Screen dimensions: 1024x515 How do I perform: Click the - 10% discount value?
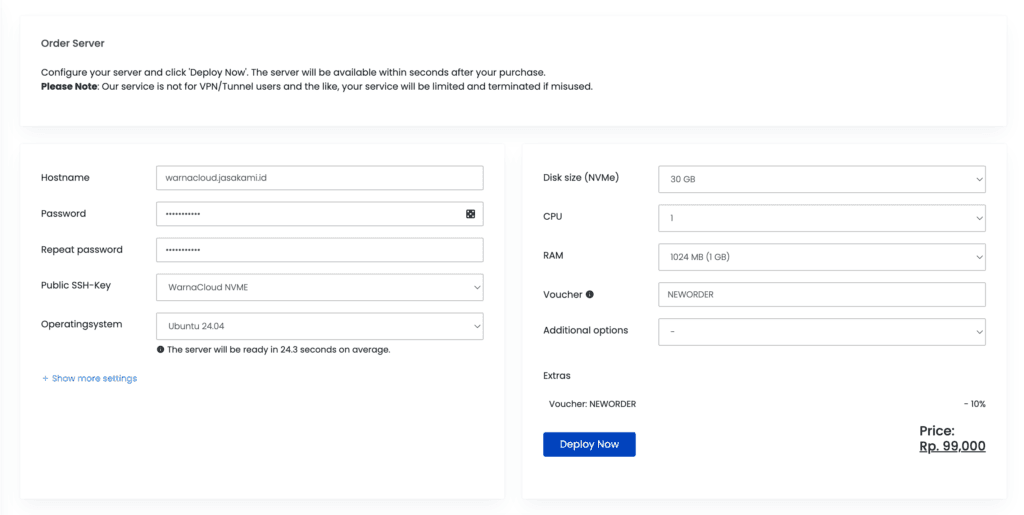974,404
